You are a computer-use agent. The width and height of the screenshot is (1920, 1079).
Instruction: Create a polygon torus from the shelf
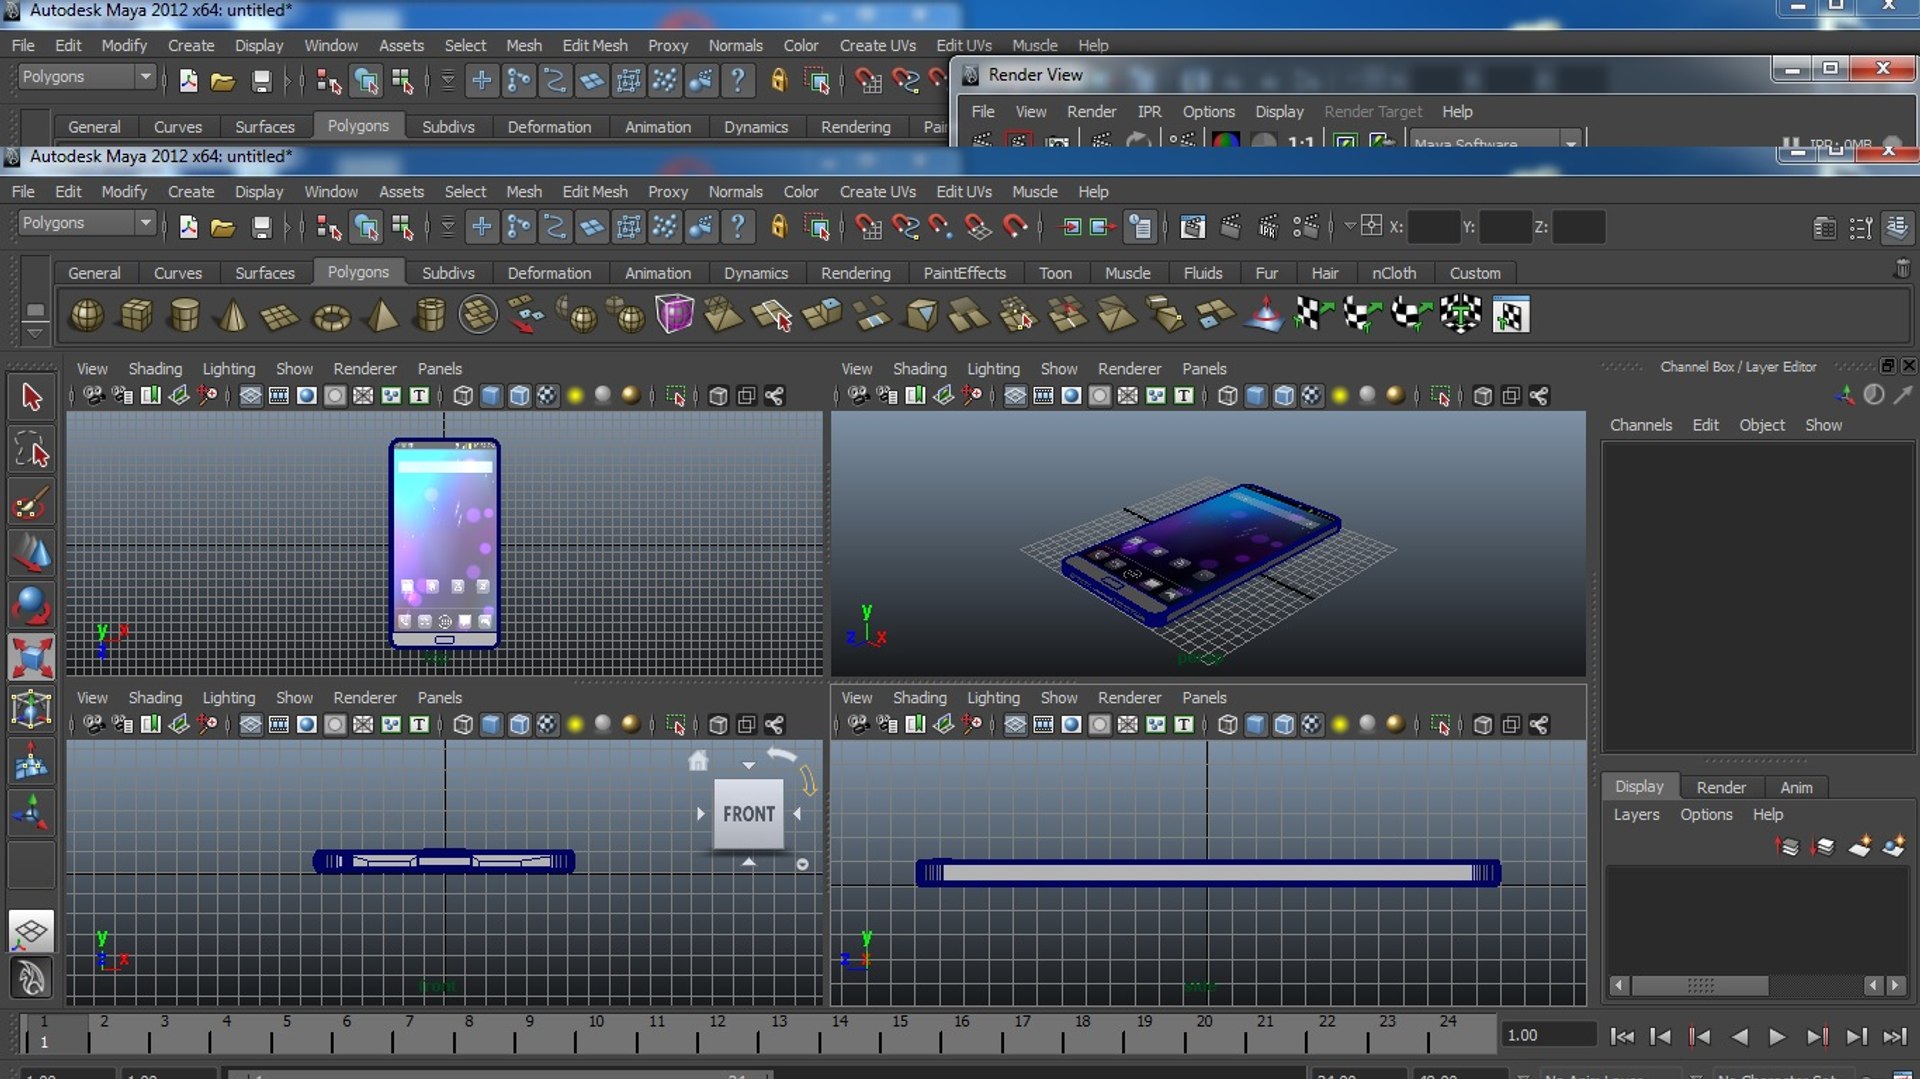click(x=331, y=316)
